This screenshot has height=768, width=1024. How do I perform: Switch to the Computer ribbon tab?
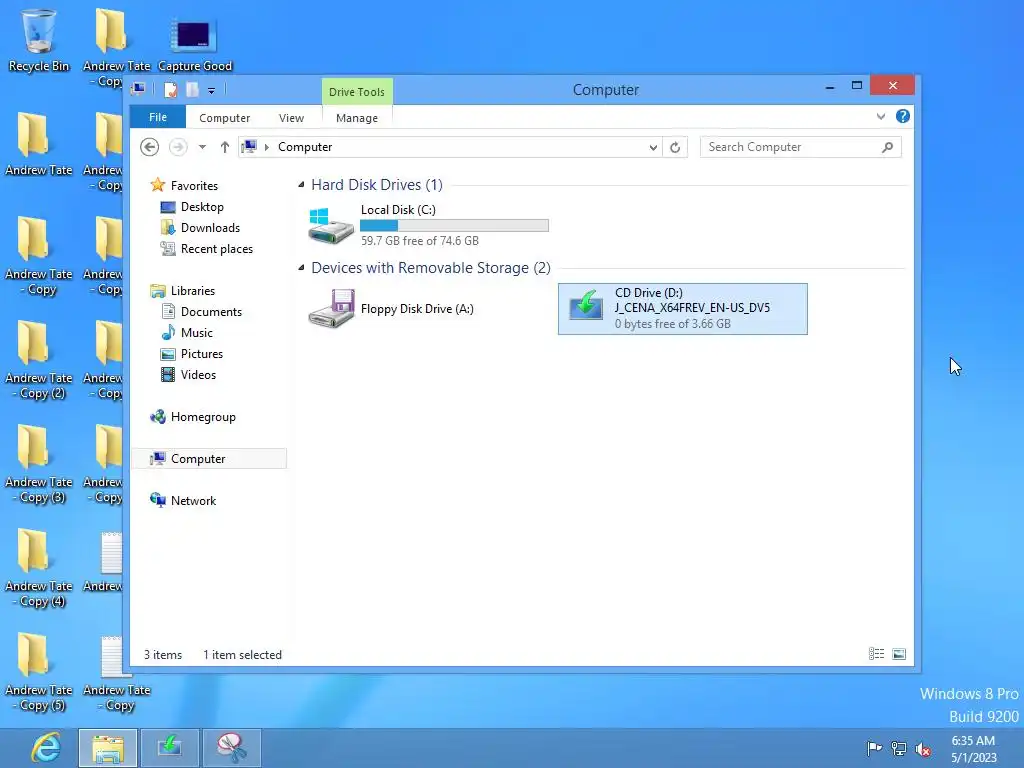225,118
